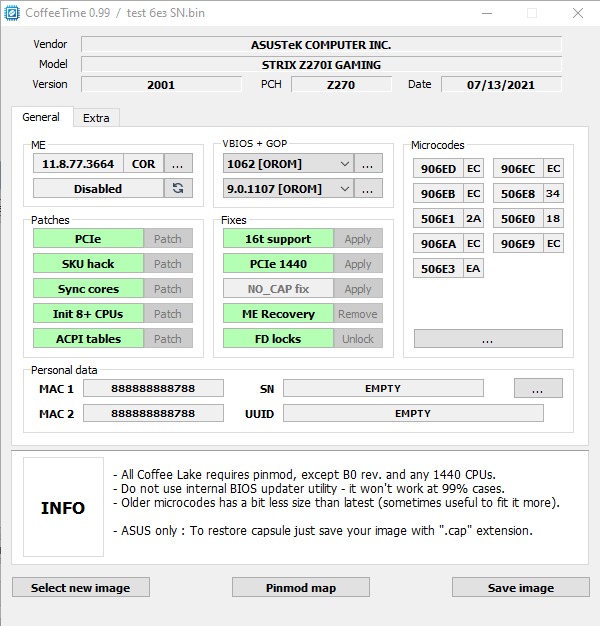Select microcode entry 906EA

pyautogui.click(x=438, y=244)
